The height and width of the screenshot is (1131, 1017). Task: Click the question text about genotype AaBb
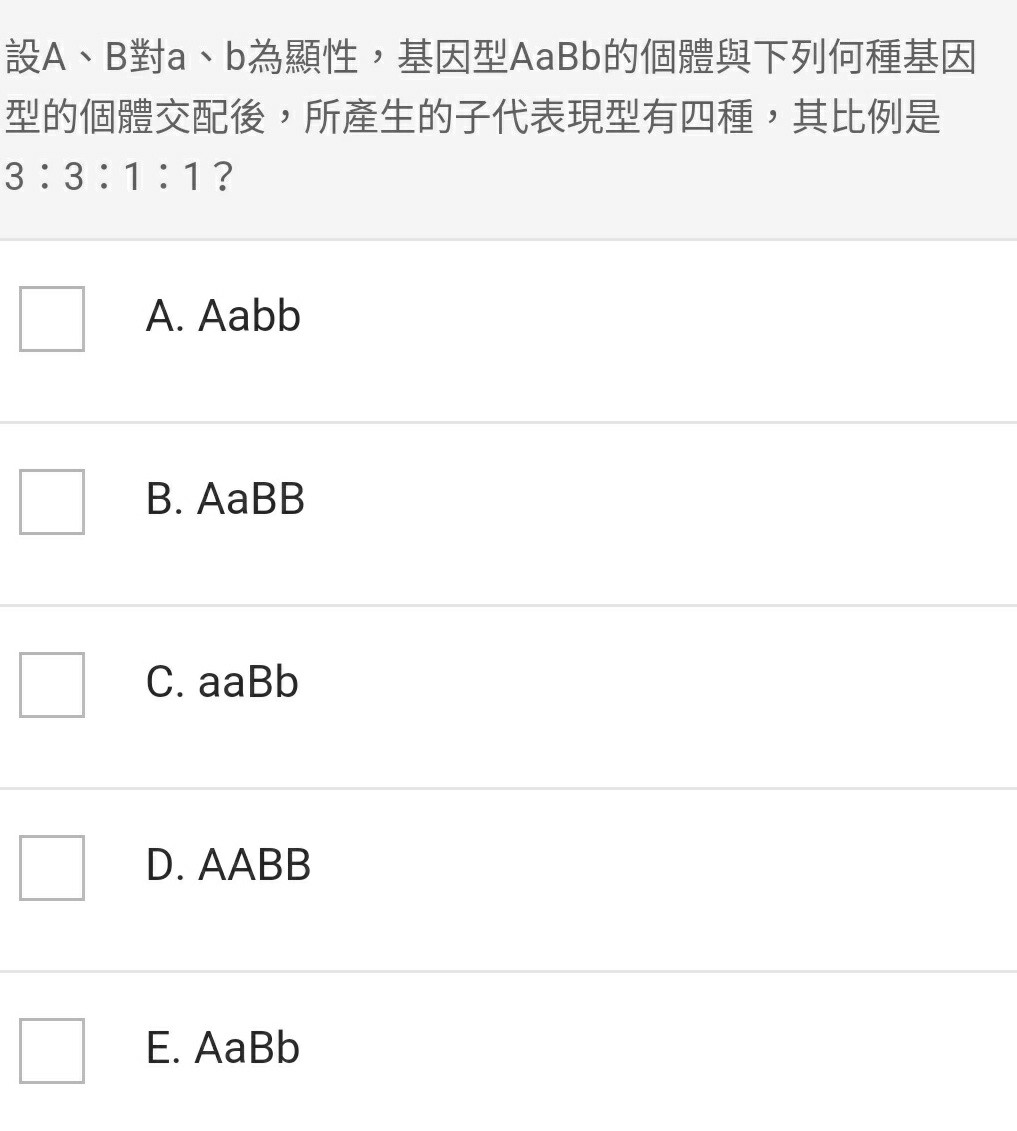tap(490, 117)
